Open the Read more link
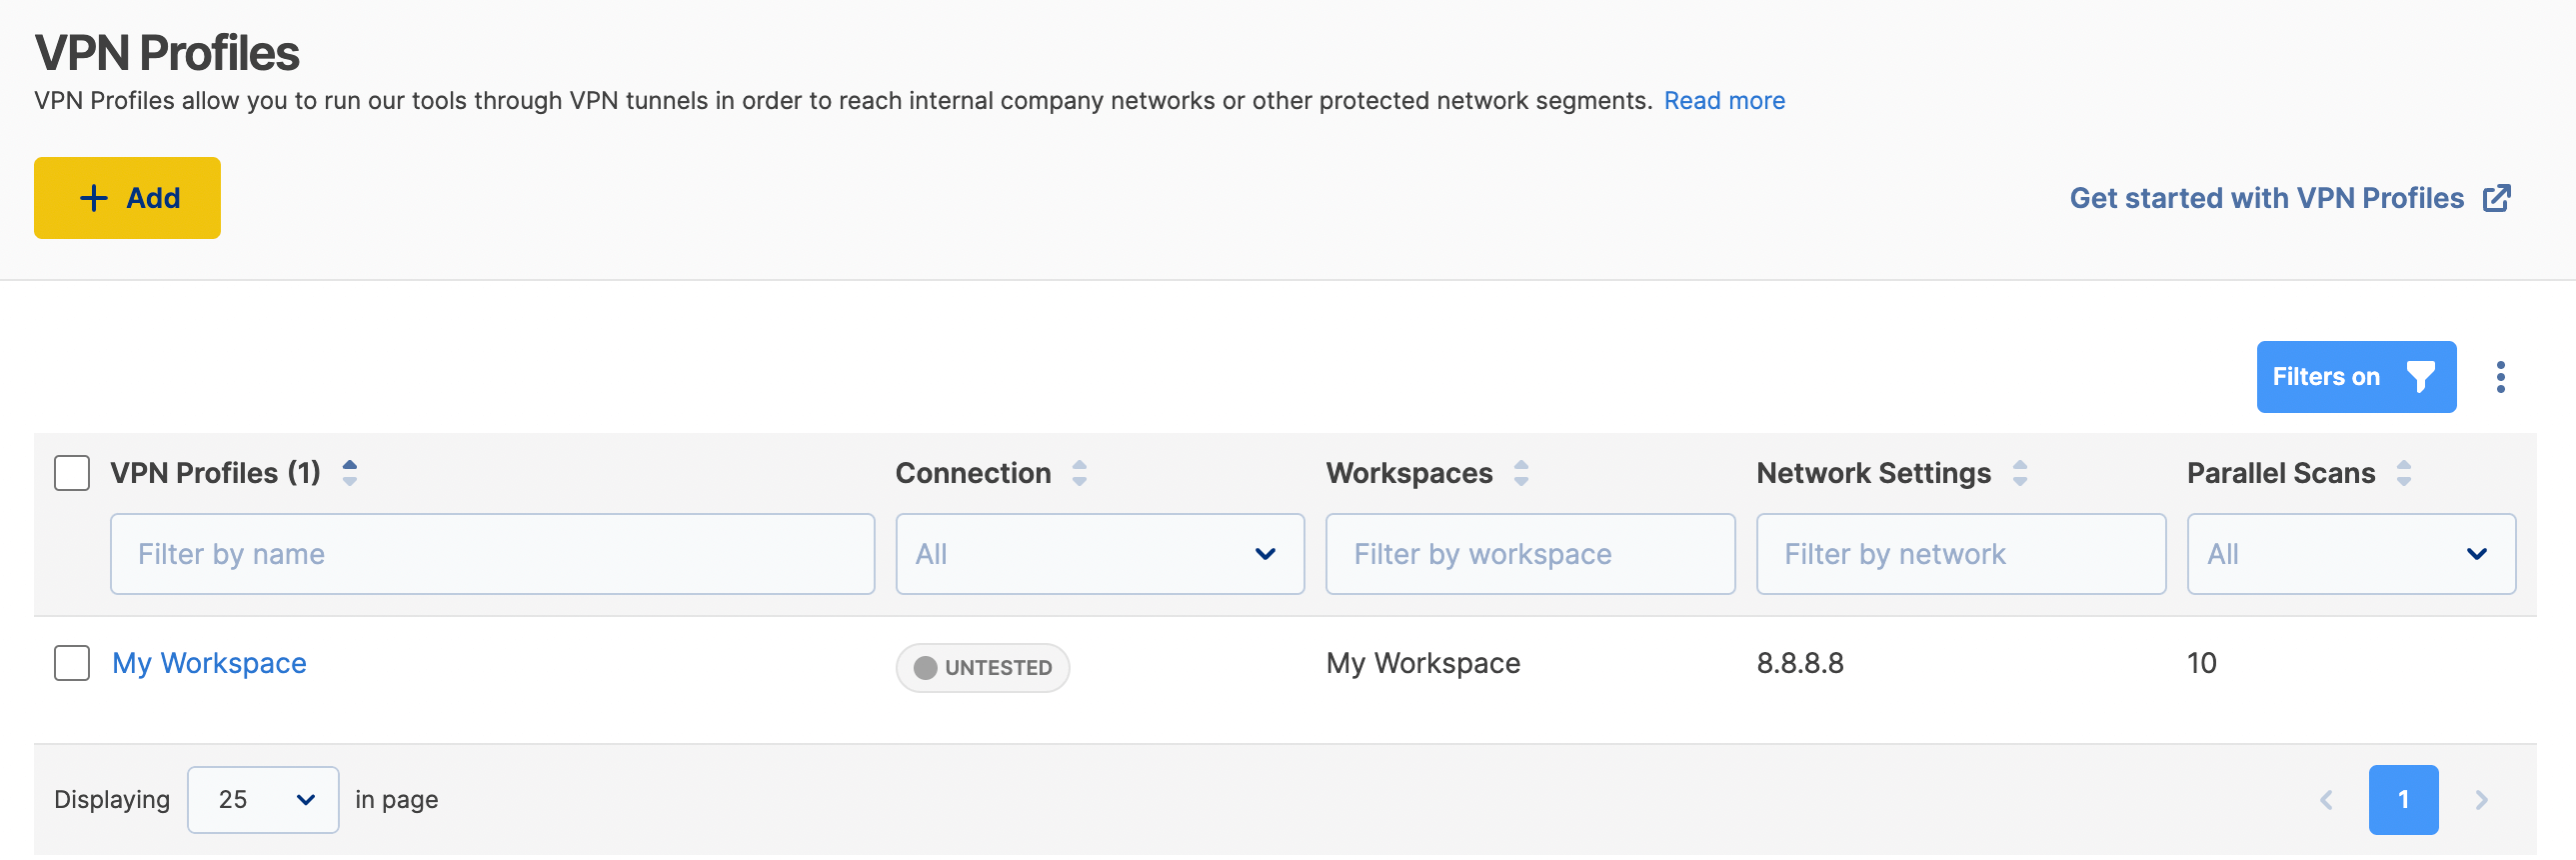This screenshot has height=860, width=2576. [1724, 101]
